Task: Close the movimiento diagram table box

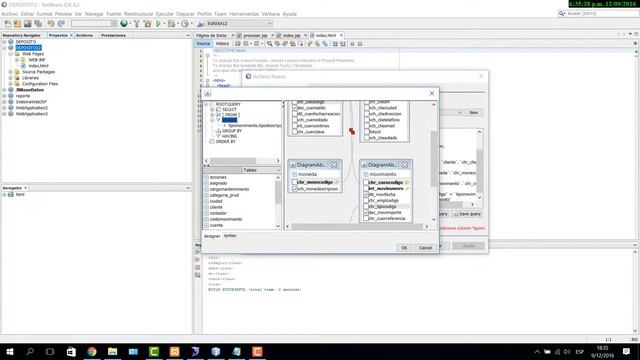Action: (x=404, y=165)
